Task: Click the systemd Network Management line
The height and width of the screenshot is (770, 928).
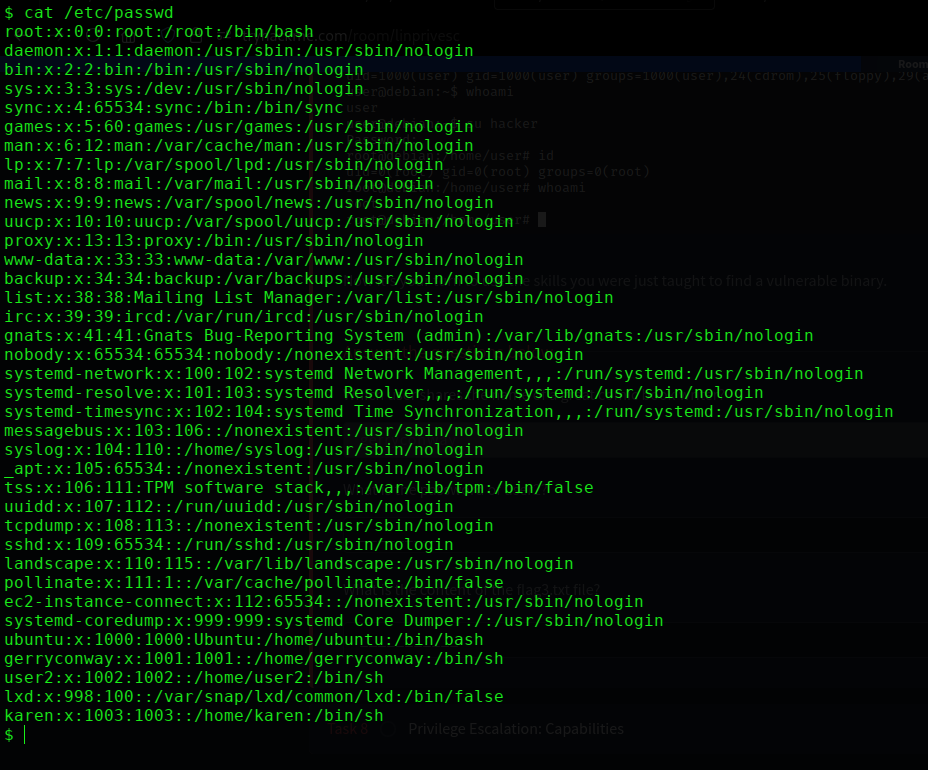Action: point(433,374)
